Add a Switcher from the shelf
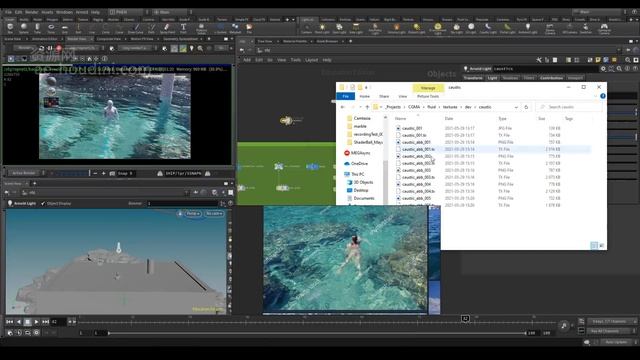 point(586,29)
